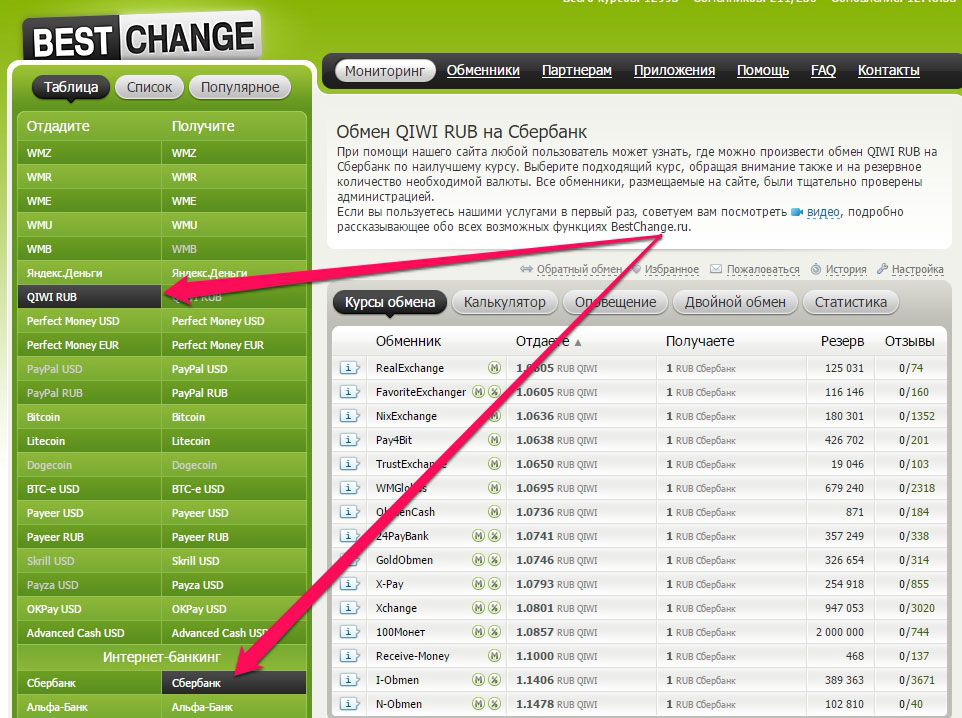The image size is (962, 718).
Task: Select Яндекс.Деньги in Отдадите column
Action: click(x=89, y=273)
